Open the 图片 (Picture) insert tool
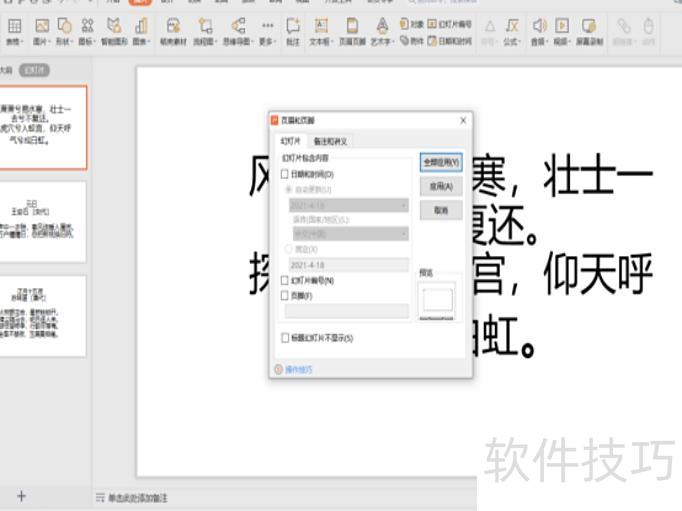This screenshot has height=511, width=682. click(42, 29)
